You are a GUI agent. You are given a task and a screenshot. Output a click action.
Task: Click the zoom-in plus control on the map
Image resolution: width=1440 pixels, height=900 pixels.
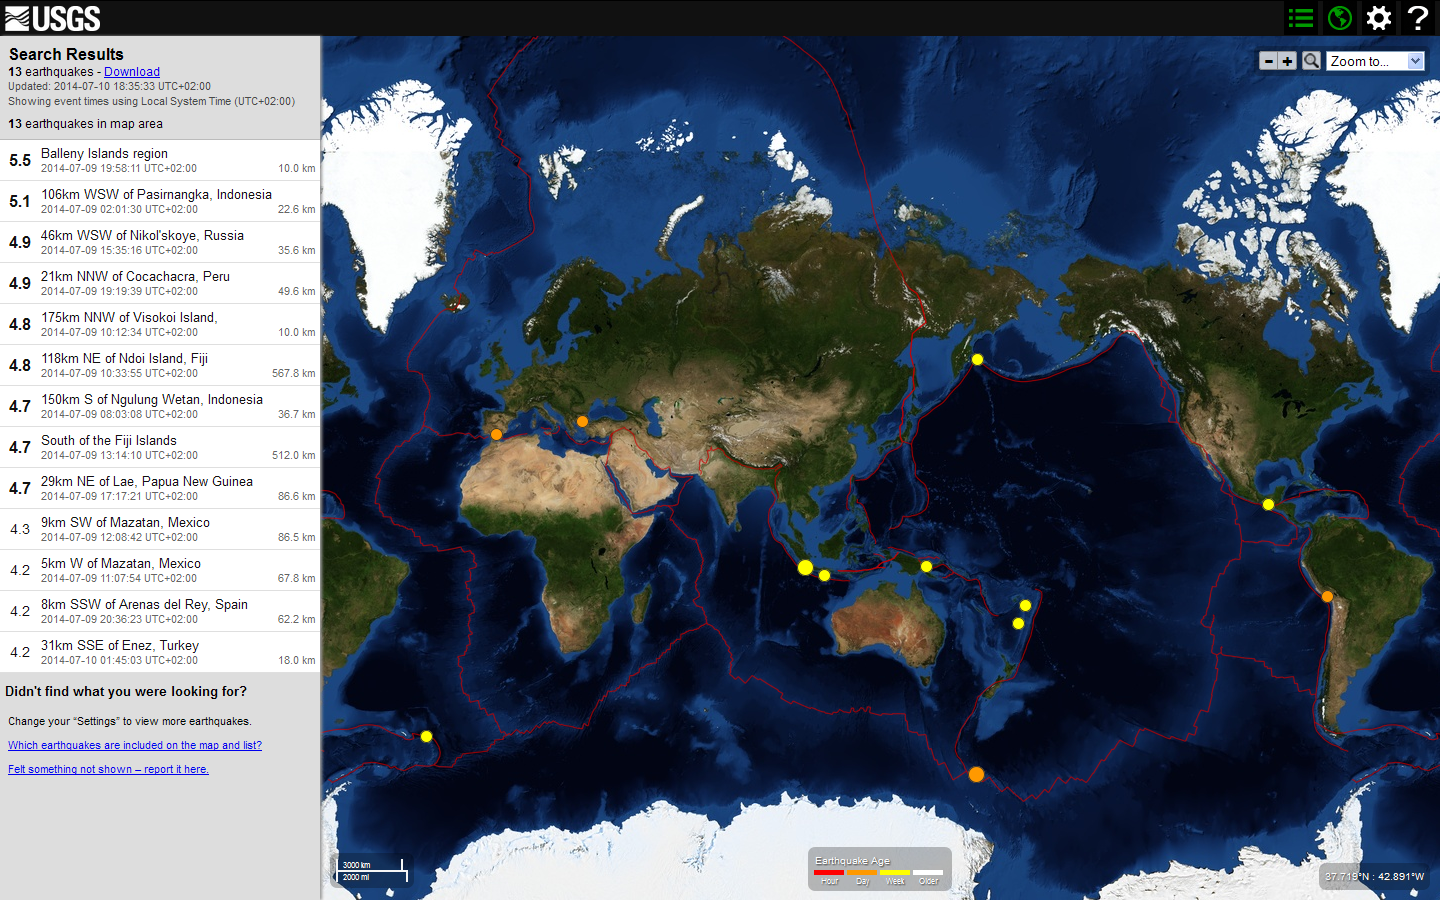click(1287, 60)
